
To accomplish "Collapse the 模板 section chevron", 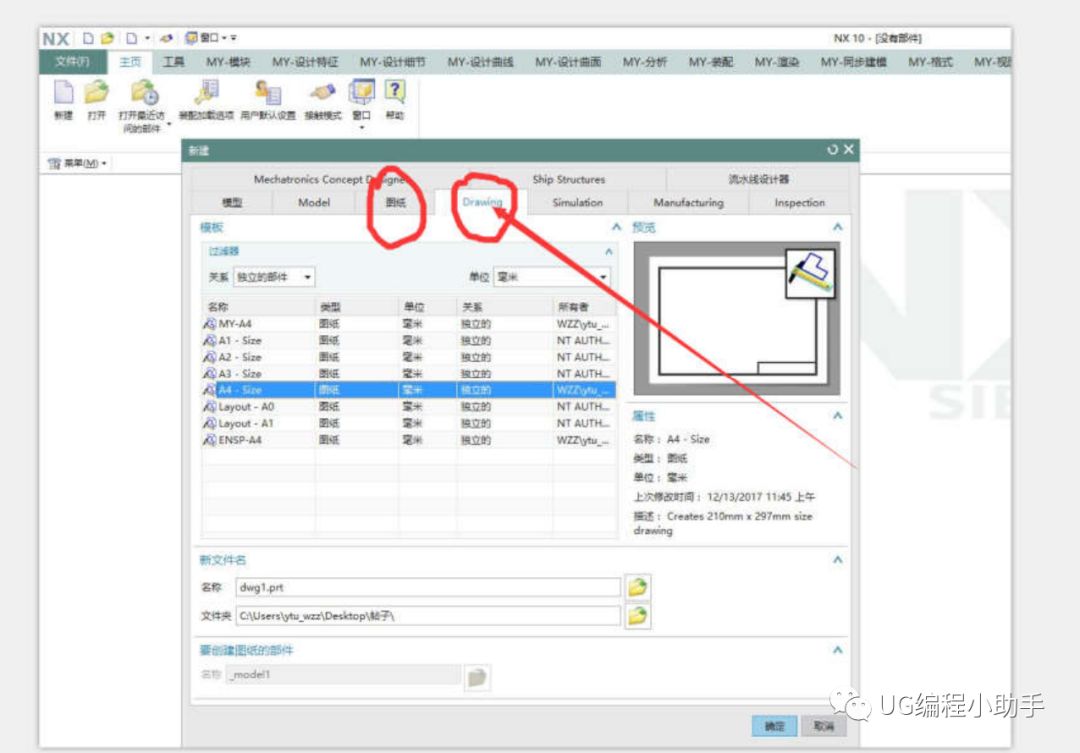I will (x=616, y=227).
